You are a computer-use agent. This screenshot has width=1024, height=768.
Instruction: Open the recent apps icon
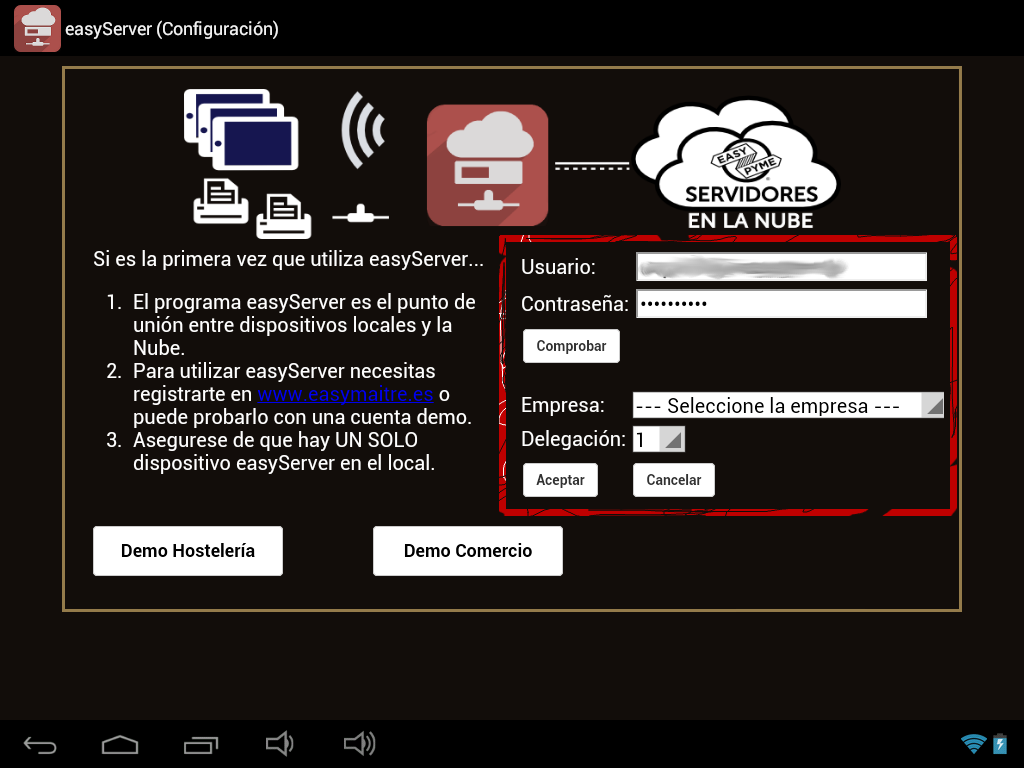(200, 744)
